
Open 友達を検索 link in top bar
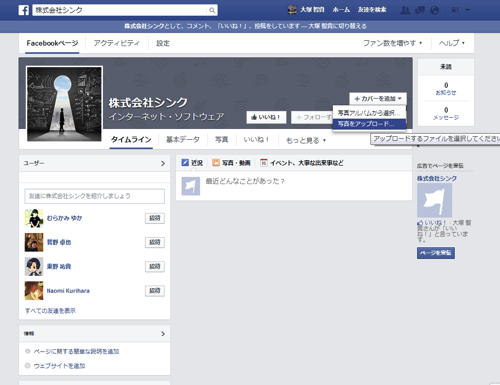[372, 10]
